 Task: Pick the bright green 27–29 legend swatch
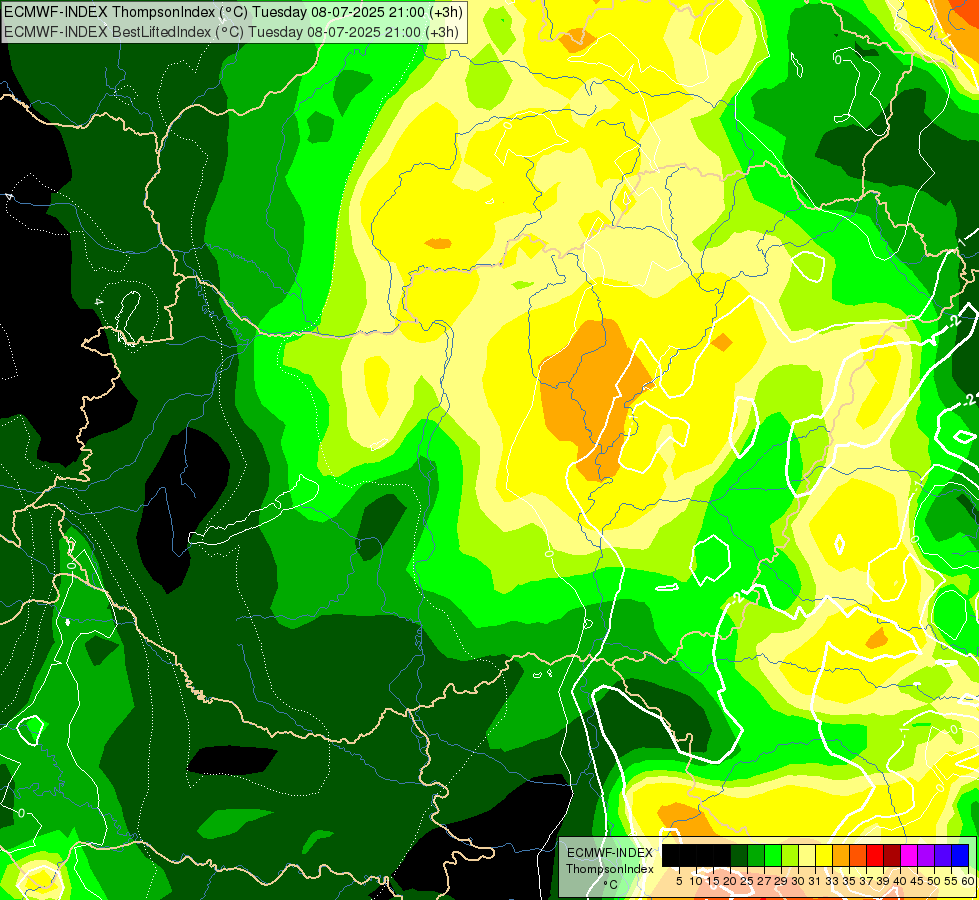[773, 856]
